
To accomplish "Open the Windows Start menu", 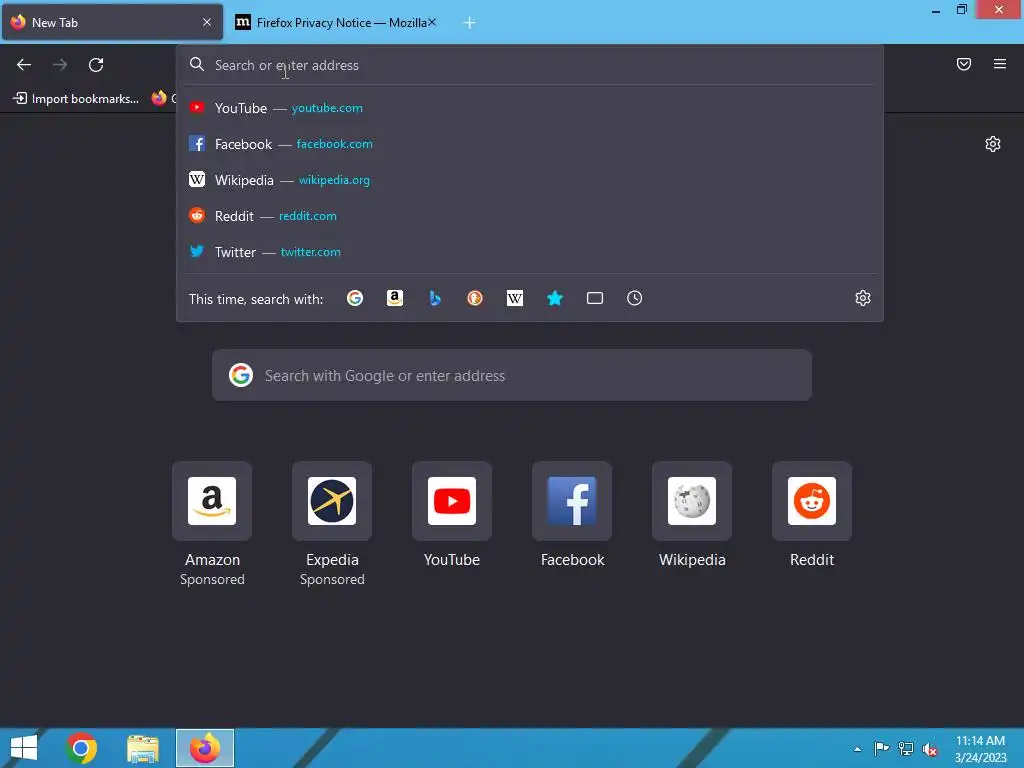I will click(24, 748).
